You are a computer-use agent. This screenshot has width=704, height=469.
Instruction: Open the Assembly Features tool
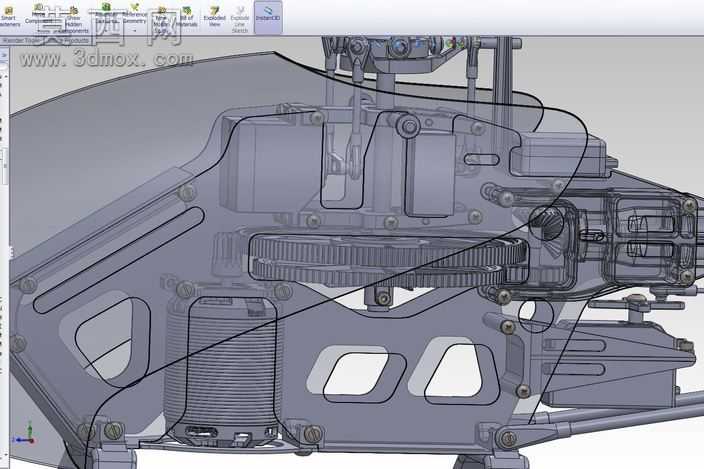point(106,14)
